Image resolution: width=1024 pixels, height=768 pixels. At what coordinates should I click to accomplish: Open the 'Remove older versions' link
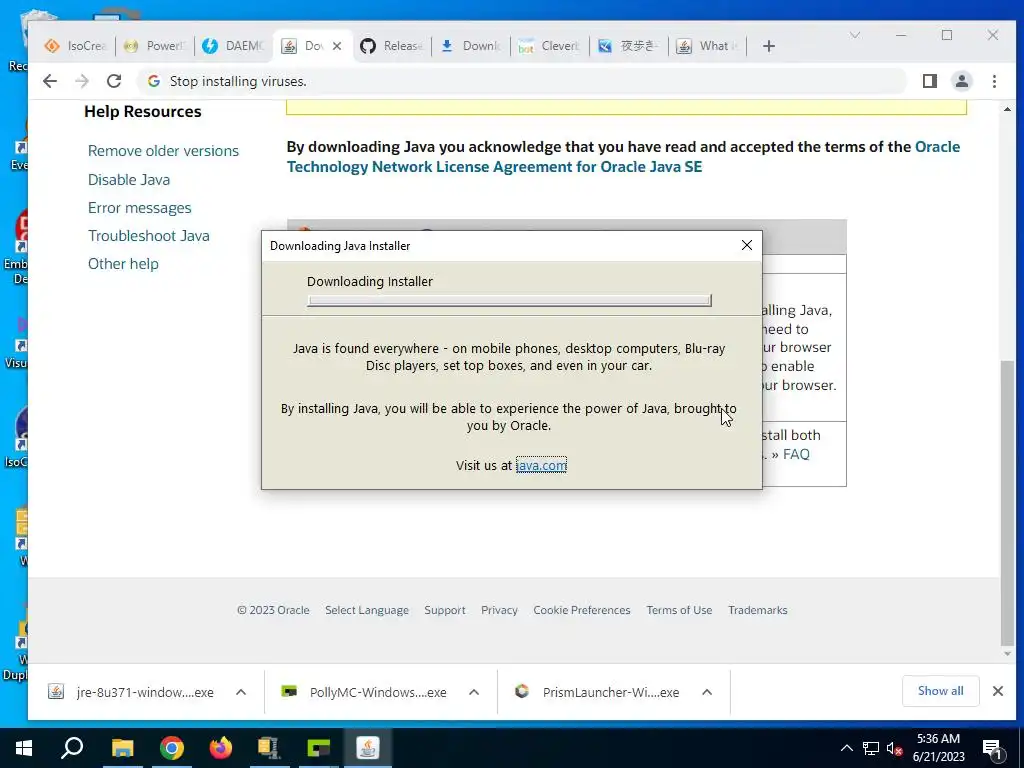click(163, 151)
